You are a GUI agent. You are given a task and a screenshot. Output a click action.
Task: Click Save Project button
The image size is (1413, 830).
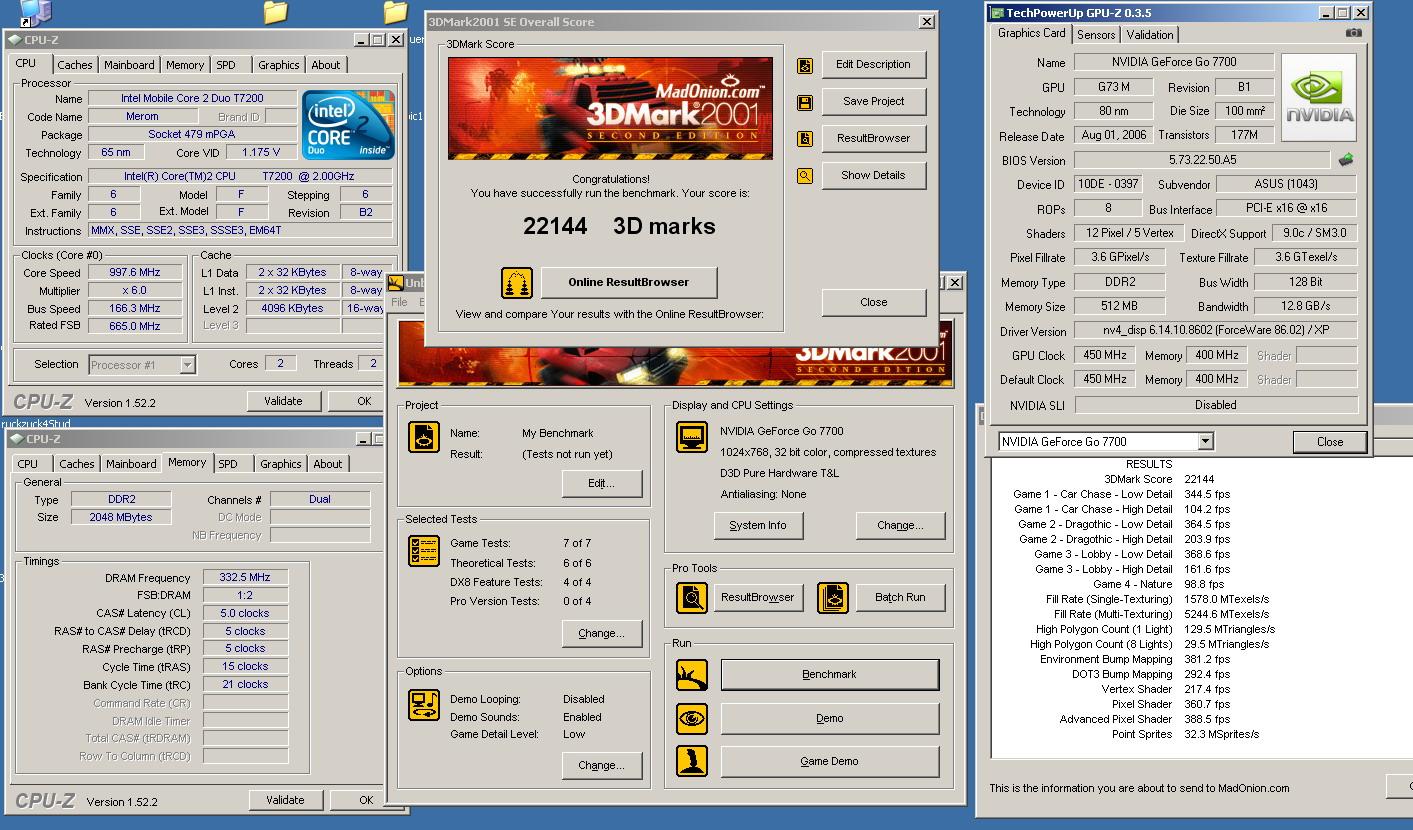[873, 101]
